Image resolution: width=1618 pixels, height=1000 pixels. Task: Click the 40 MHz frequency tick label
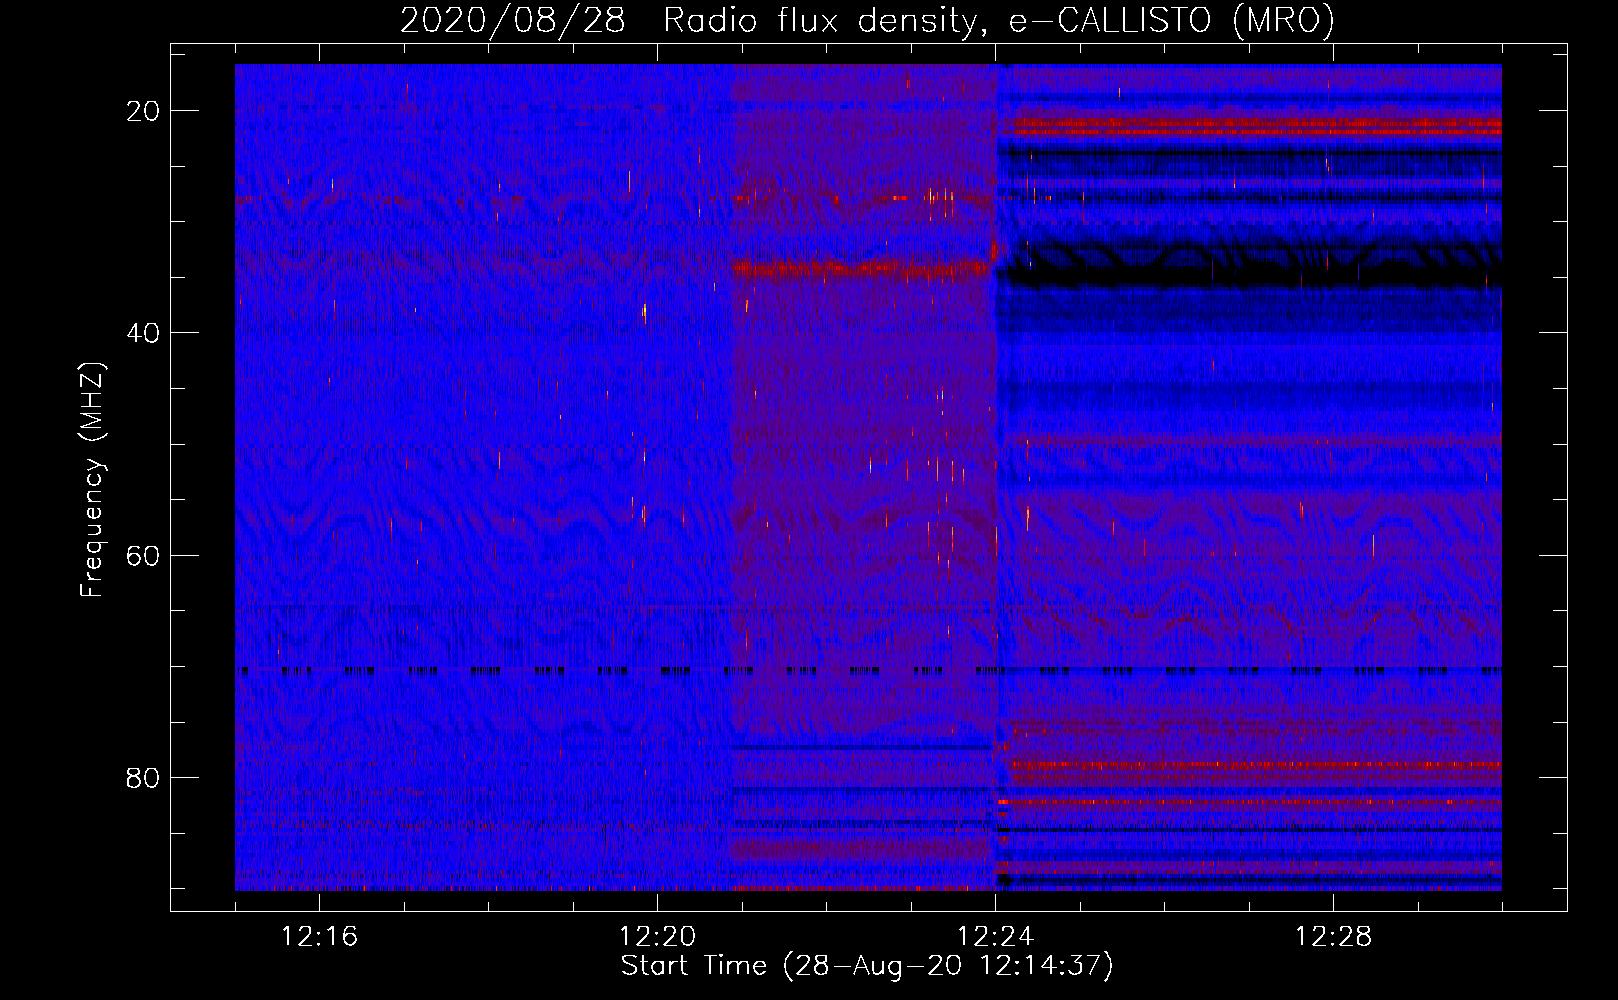click(143, 333)
